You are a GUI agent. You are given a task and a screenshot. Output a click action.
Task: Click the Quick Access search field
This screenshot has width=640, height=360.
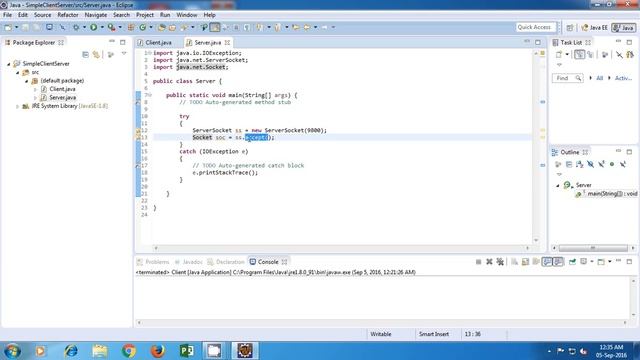(x=536, y=27)
